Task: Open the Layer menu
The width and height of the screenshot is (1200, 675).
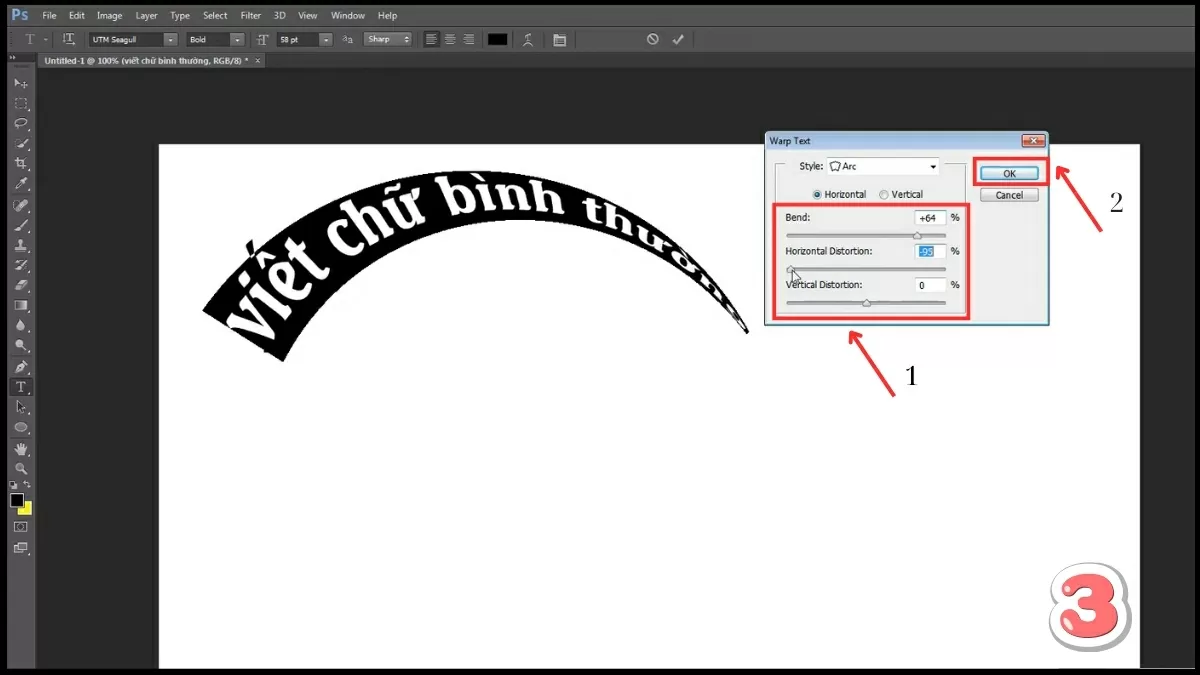Action: [x=146, y=16]
